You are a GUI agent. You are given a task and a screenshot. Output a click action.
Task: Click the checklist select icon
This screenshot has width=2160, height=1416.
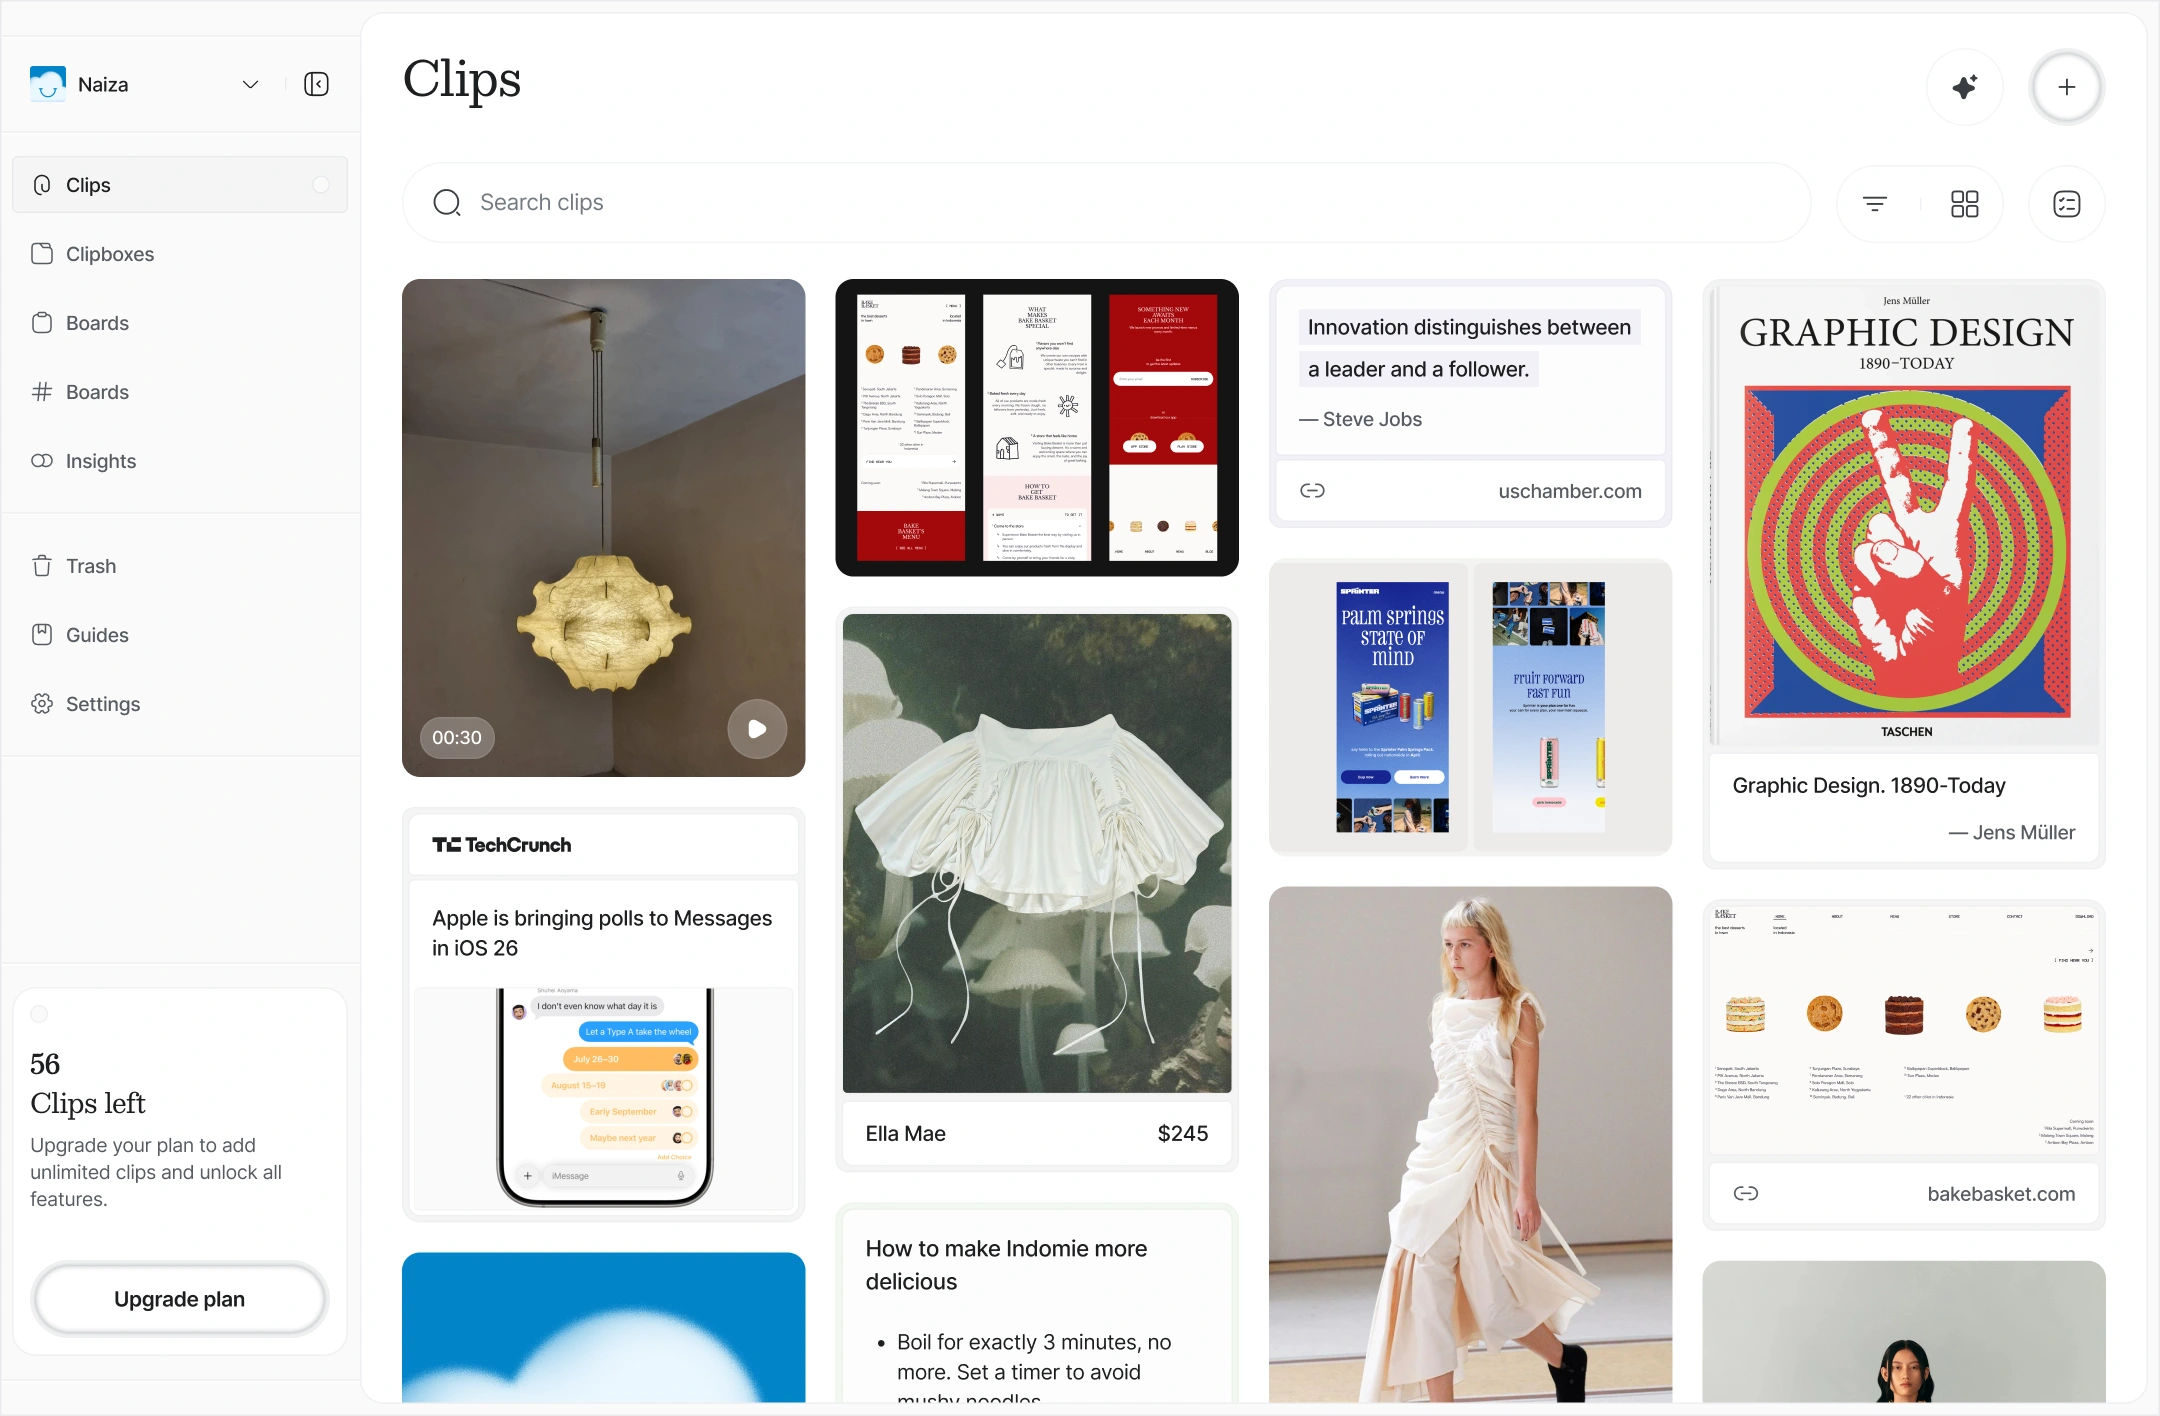(x=2067, y=204)
